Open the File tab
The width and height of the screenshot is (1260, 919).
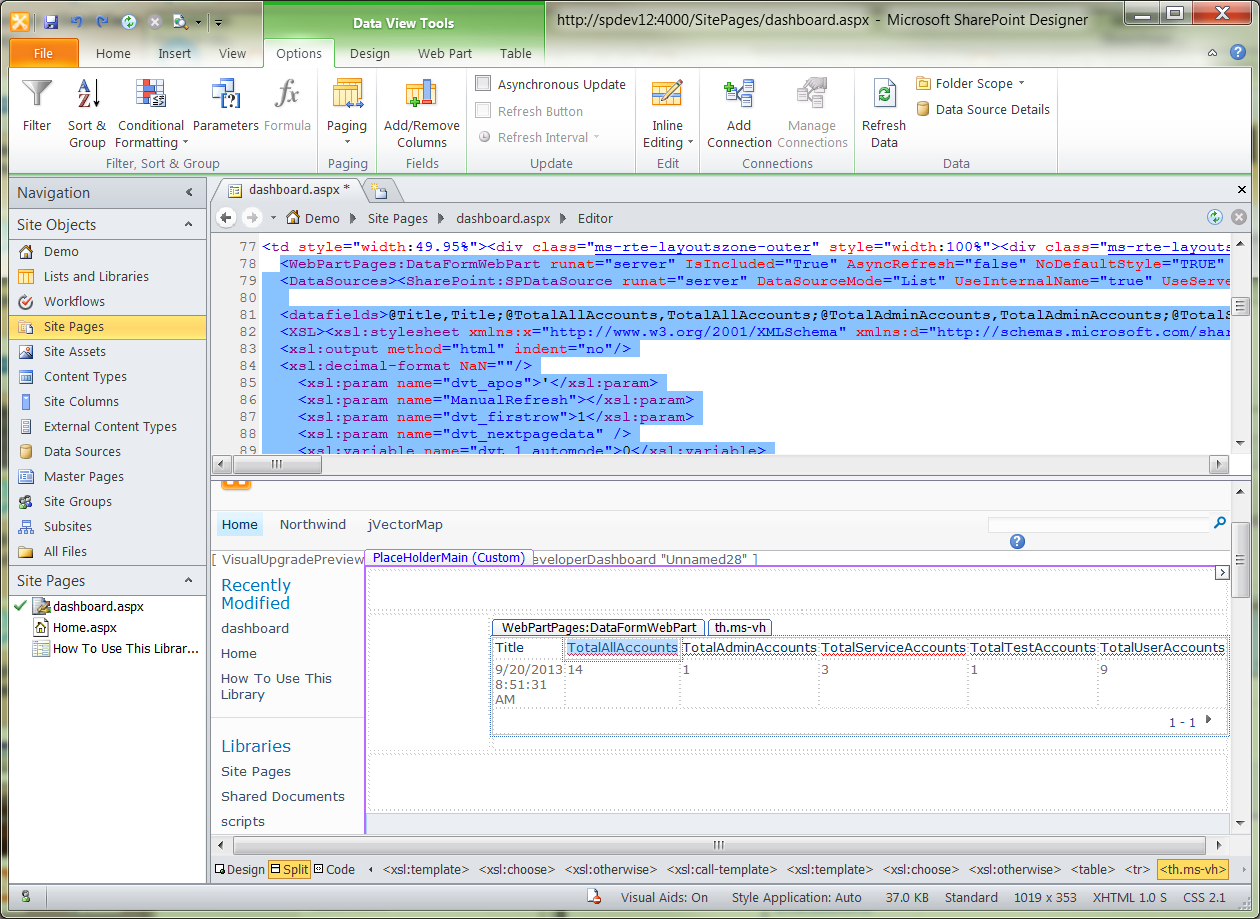43,53
